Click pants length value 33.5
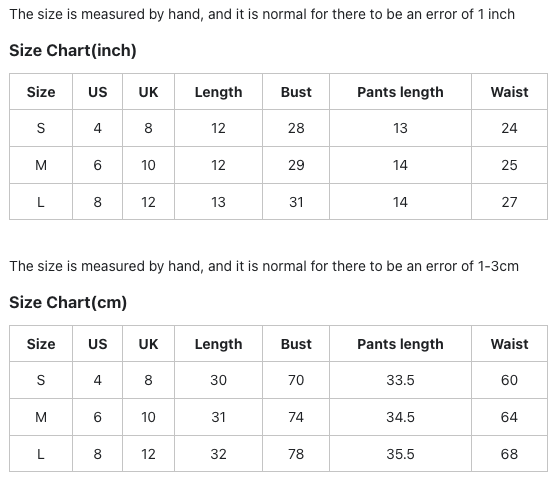 coord(400,380)
